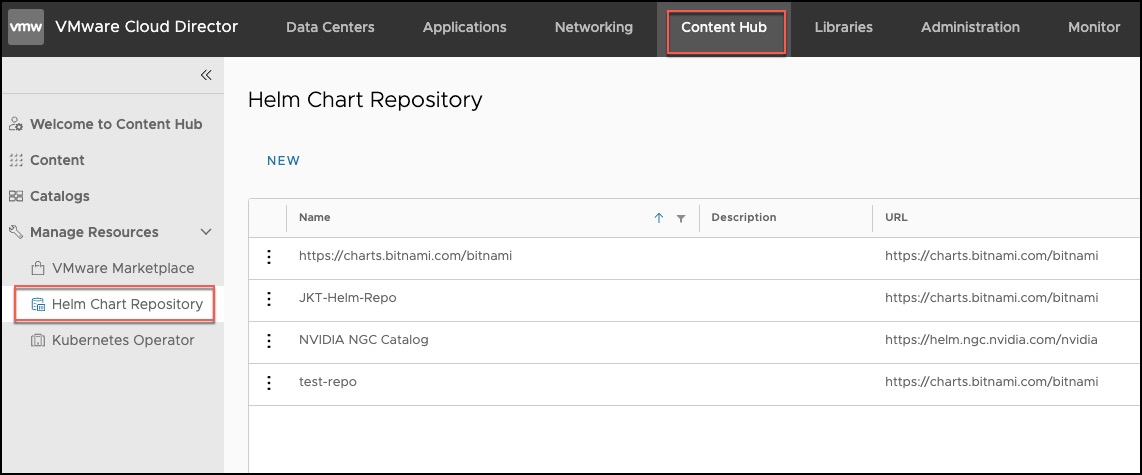Open Catalogs from the sidebar
1142x475 pixels.
tap(59, 196)
